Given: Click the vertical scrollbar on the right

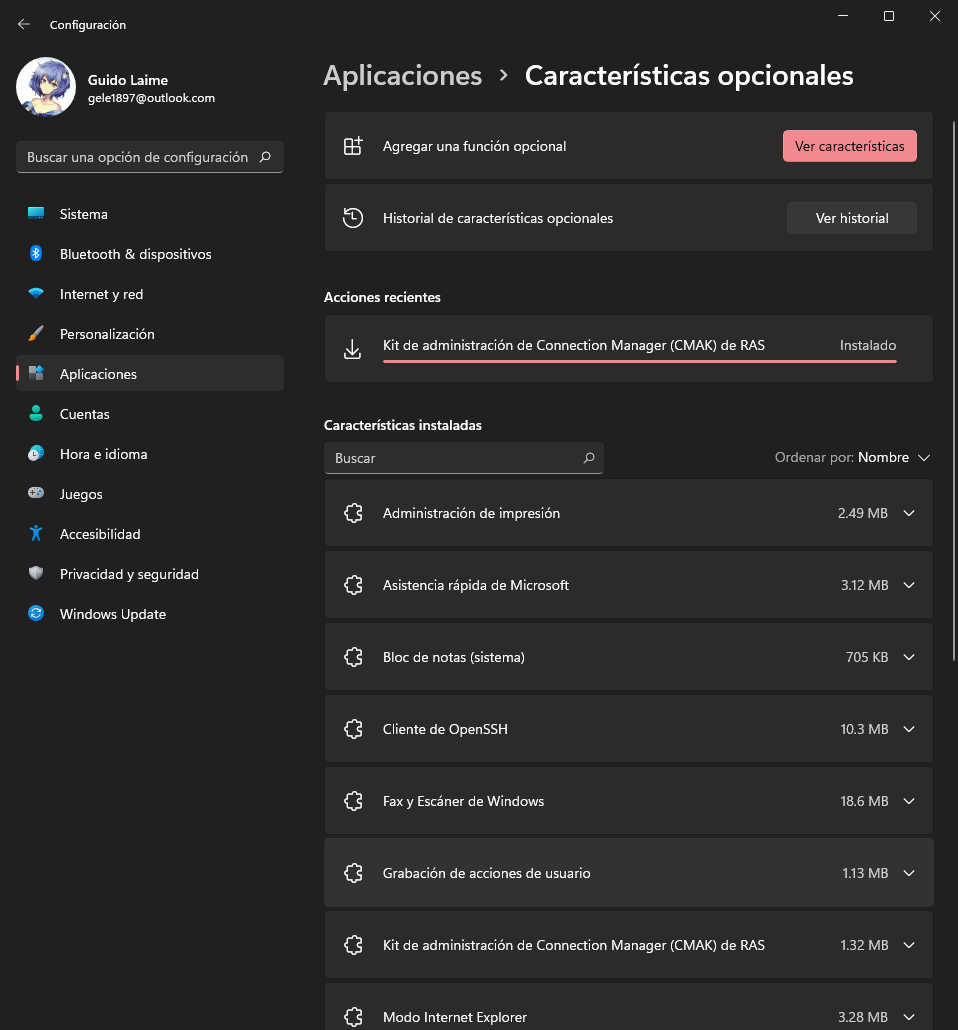Looking at the screenshot, I should click(954, 391).
